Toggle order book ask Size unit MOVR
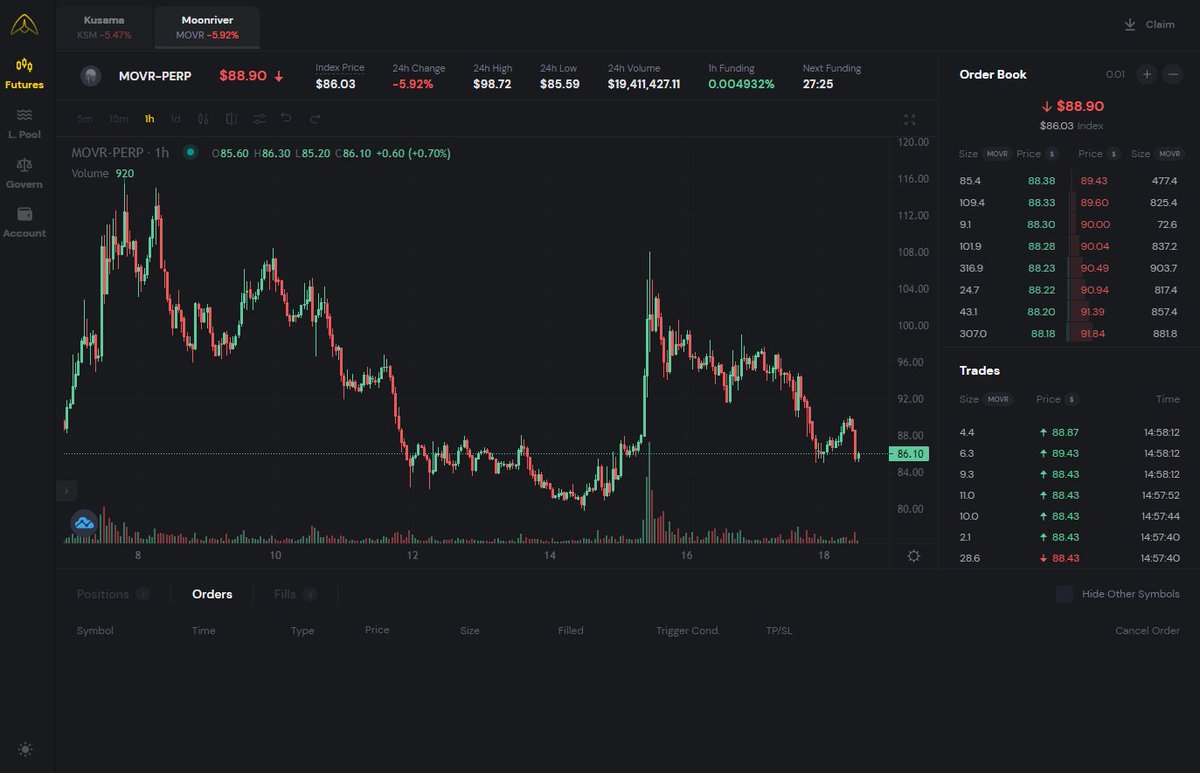This screenshot has width=1200, height=773. pos(1169,154)
